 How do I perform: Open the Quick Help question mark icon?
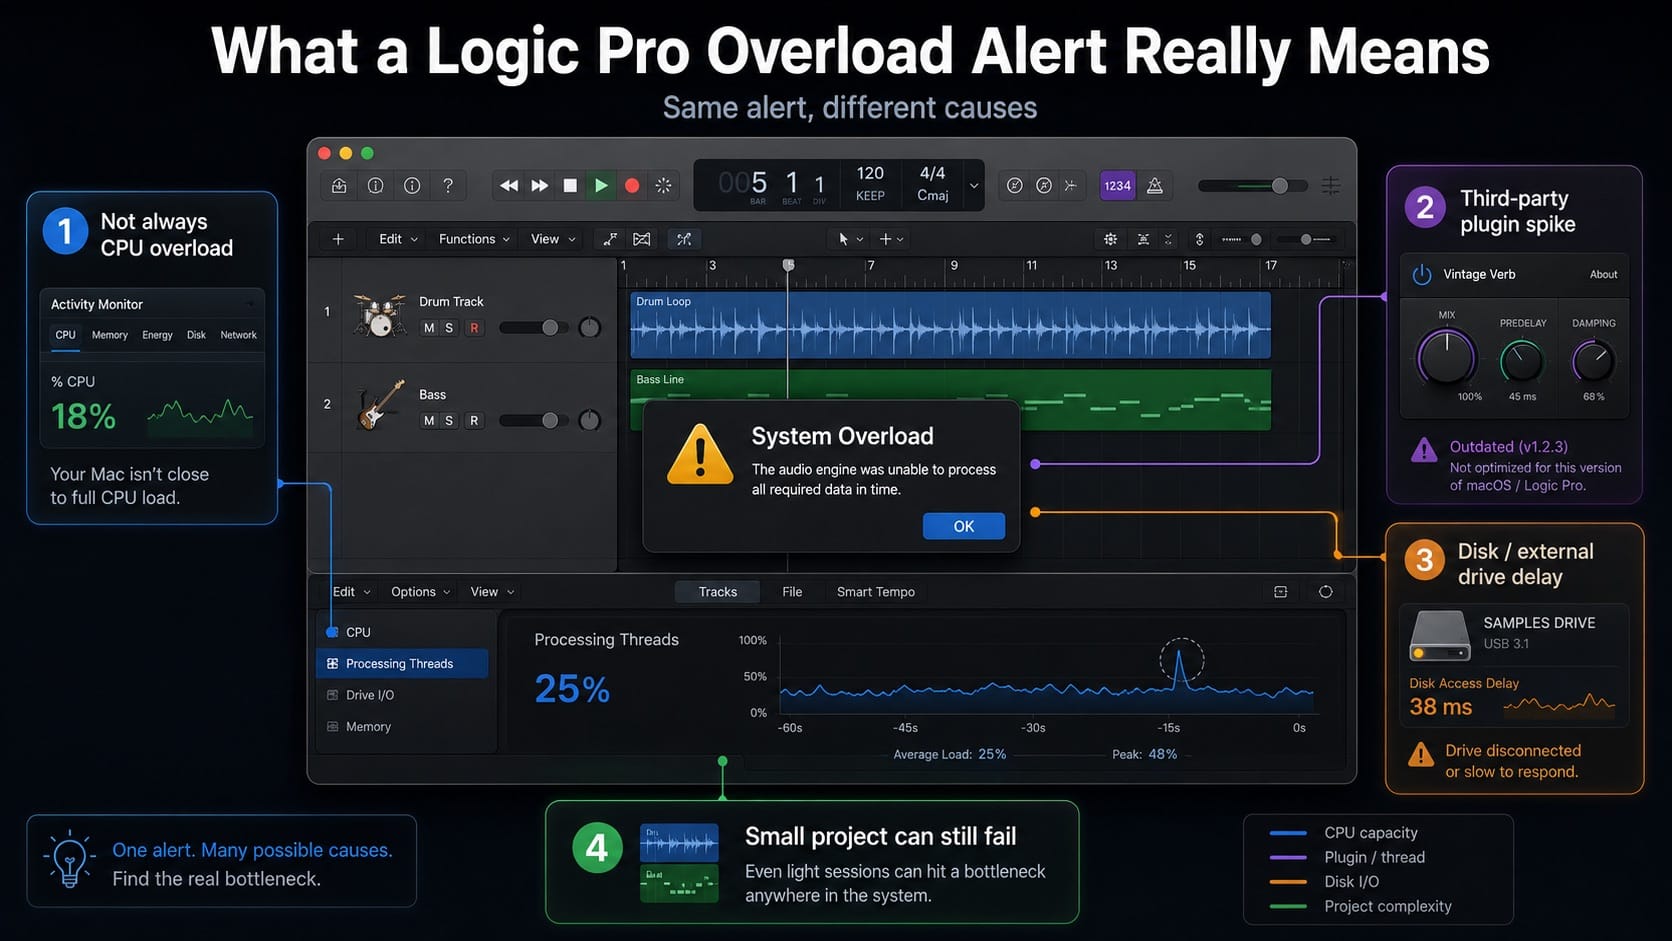click(448, 186)
